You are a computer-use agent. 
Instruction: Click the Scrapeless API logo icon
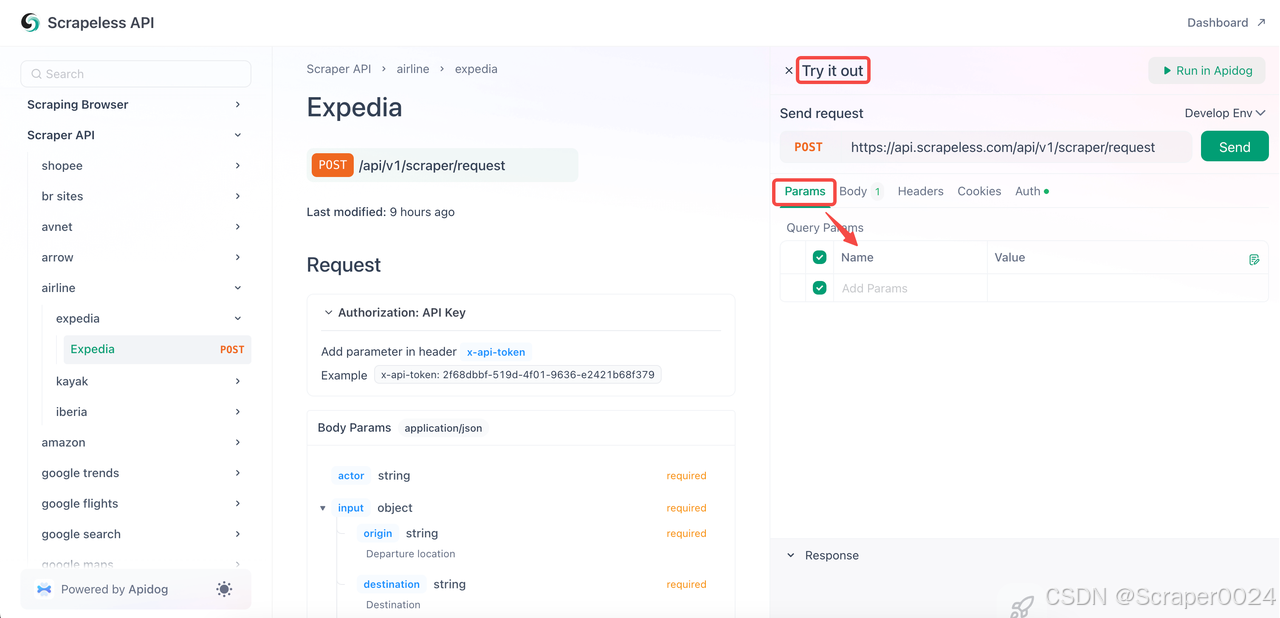tap(30, 22)
